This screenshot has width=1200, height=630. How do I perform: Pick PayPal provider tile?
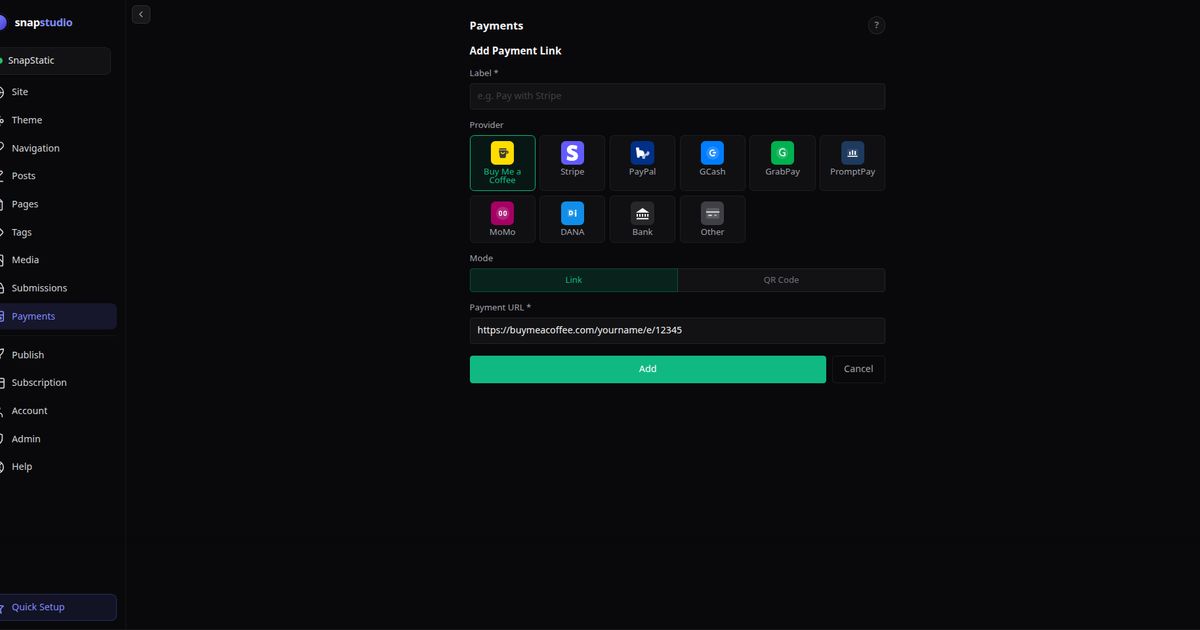(642, 163)
